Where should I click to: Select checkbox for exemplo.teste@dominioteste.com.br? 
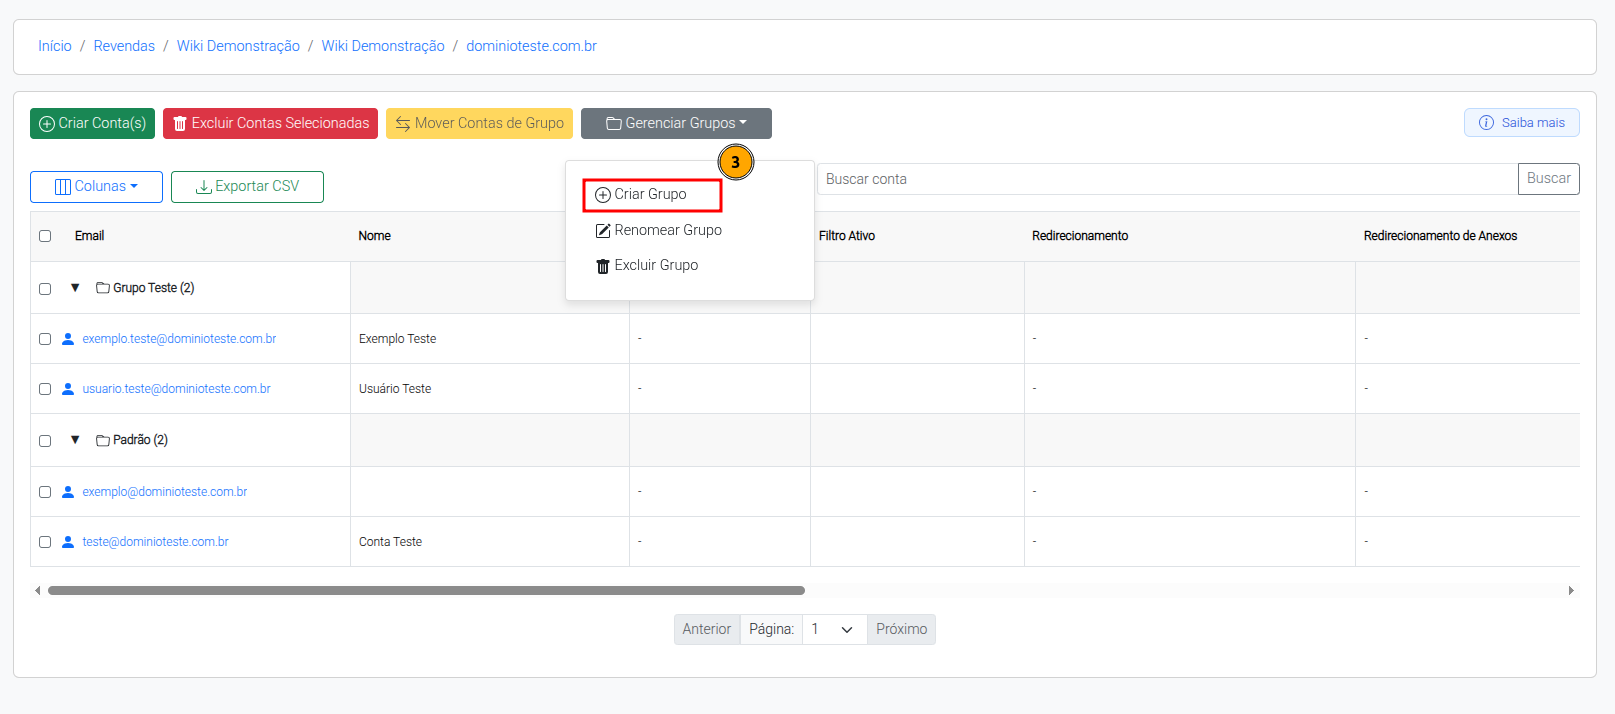tap(45, 339)
